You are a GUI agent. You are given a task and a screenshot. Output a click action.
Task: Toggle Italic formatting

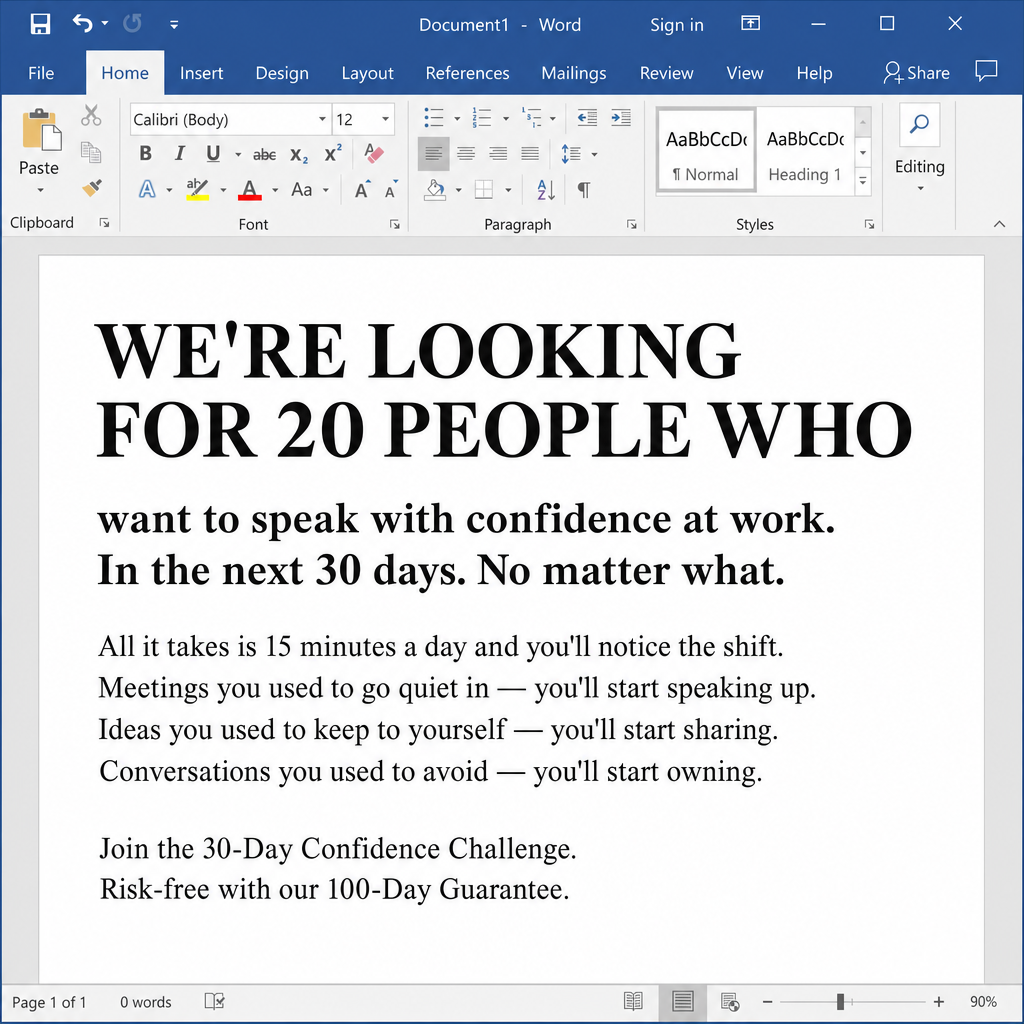[x=180, y=153]
